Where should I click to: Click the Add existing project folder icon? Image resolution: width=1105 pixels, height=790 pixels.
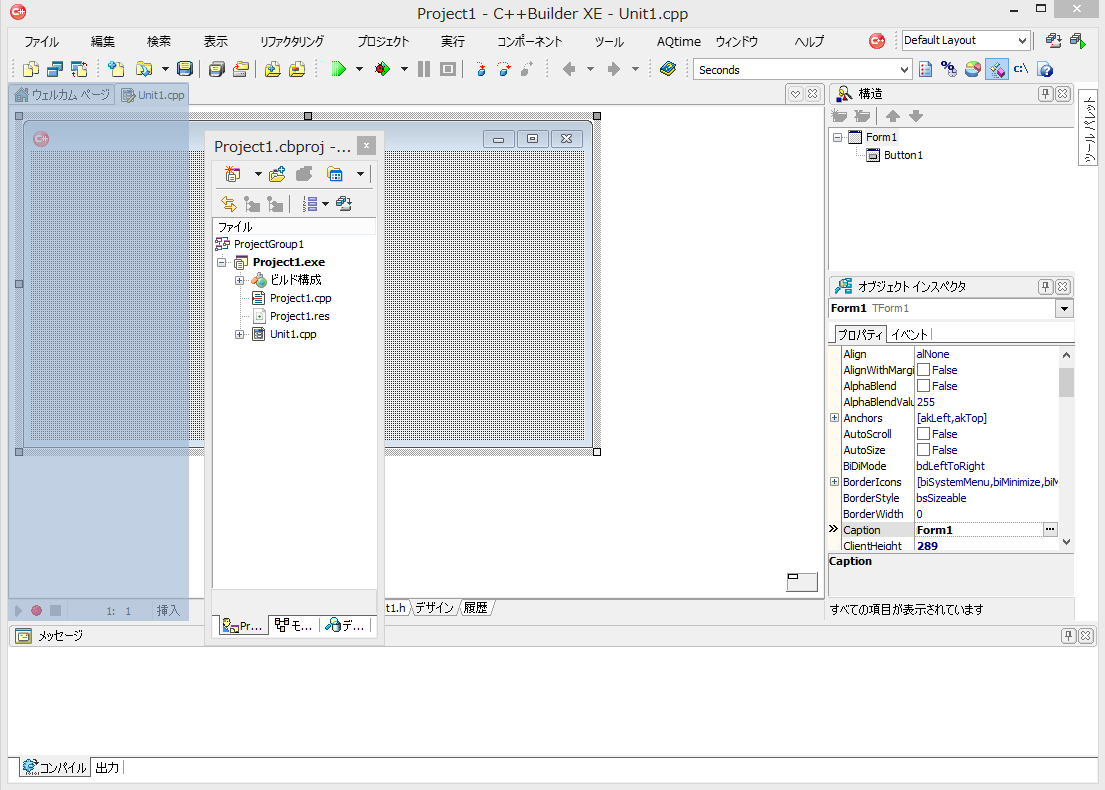pyautogui.click(x=277, y=174)
